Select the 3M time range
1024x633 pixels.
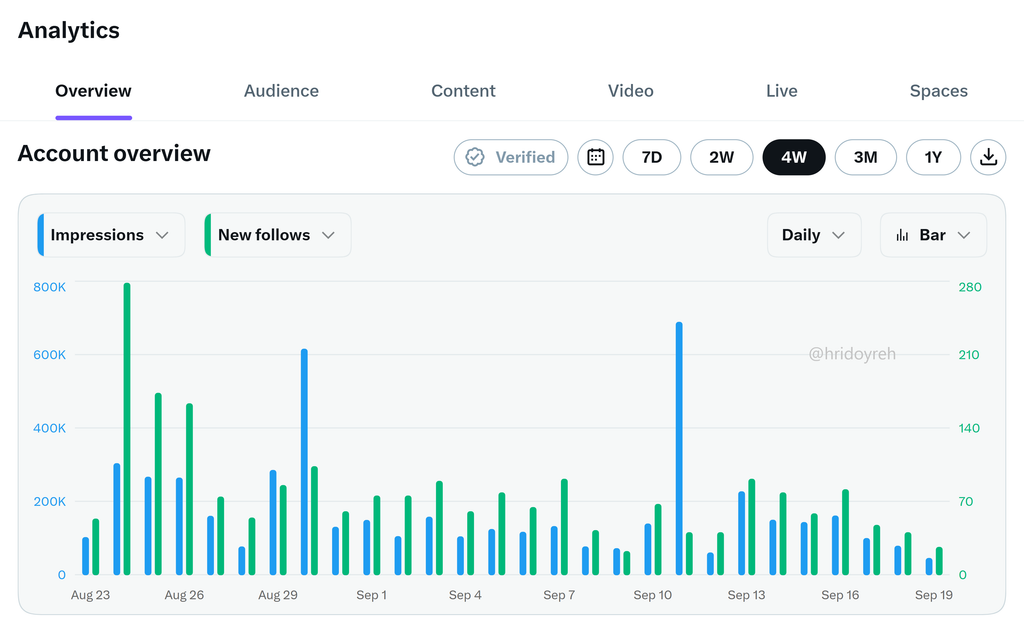(865, 157)
